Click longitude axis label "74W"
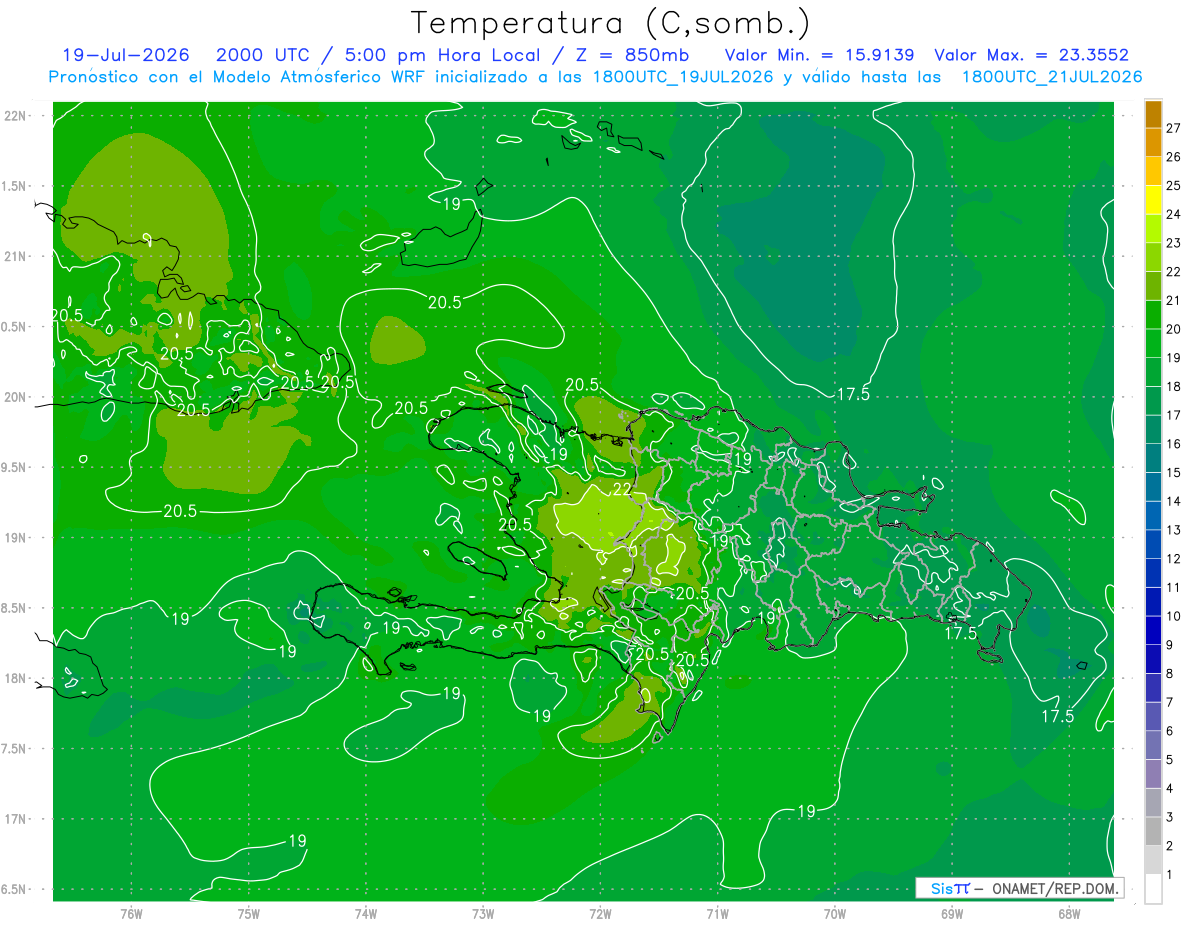This screenshot has width=1200, height=927. (x=366, y=913)
